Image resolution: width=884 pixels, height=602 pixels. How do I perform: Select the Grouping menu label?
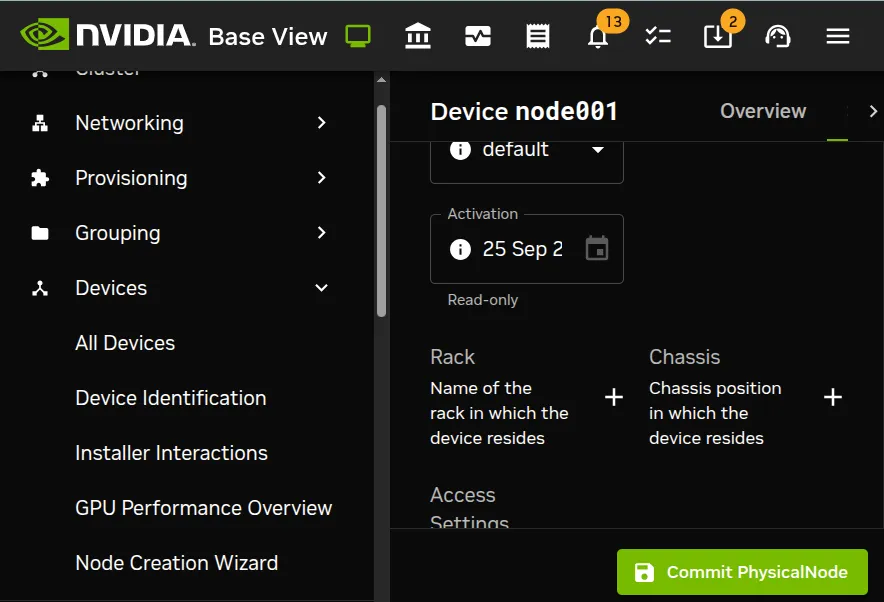click(118, 233)
